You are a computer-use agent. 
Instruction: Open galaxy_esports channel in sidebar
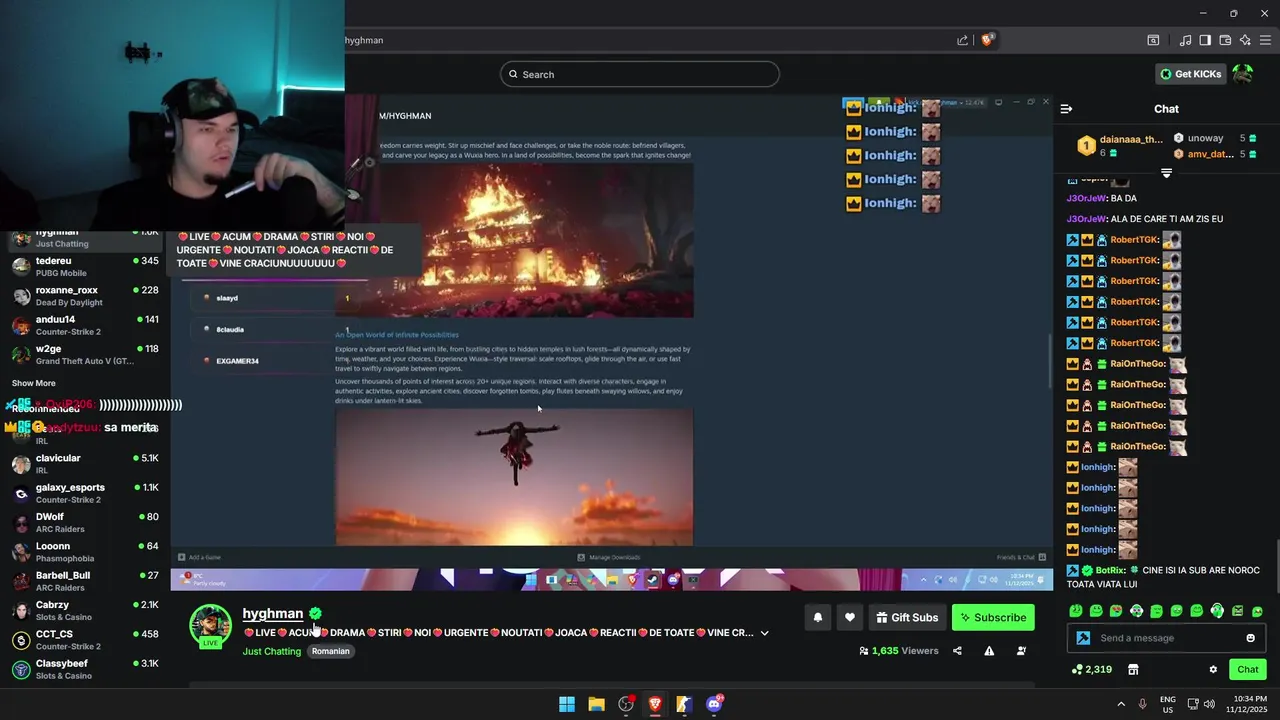[85, 493]
